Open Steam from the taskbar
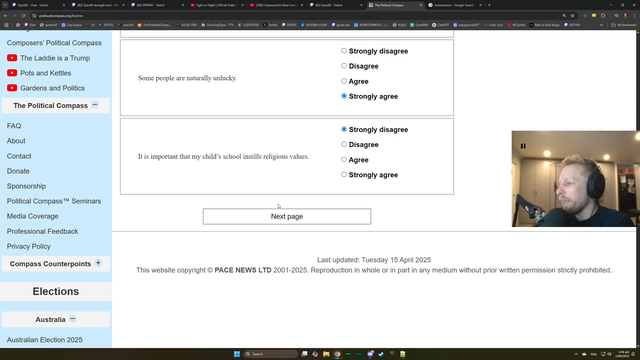Screen dimensions: 640x360 (x=381, y=354)
